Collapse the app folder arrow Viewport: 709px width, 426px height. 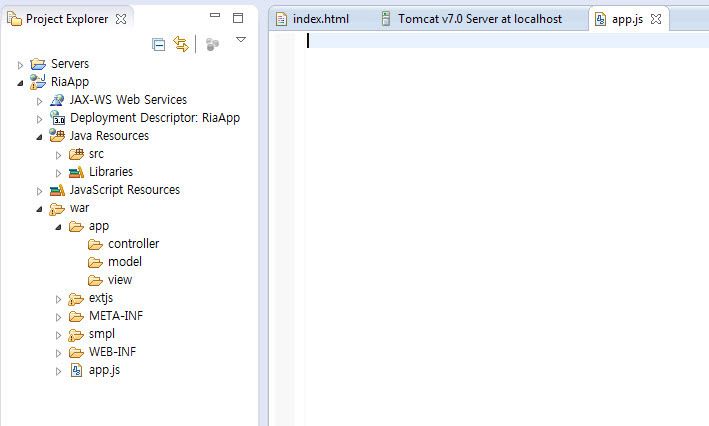click(58, 227)
